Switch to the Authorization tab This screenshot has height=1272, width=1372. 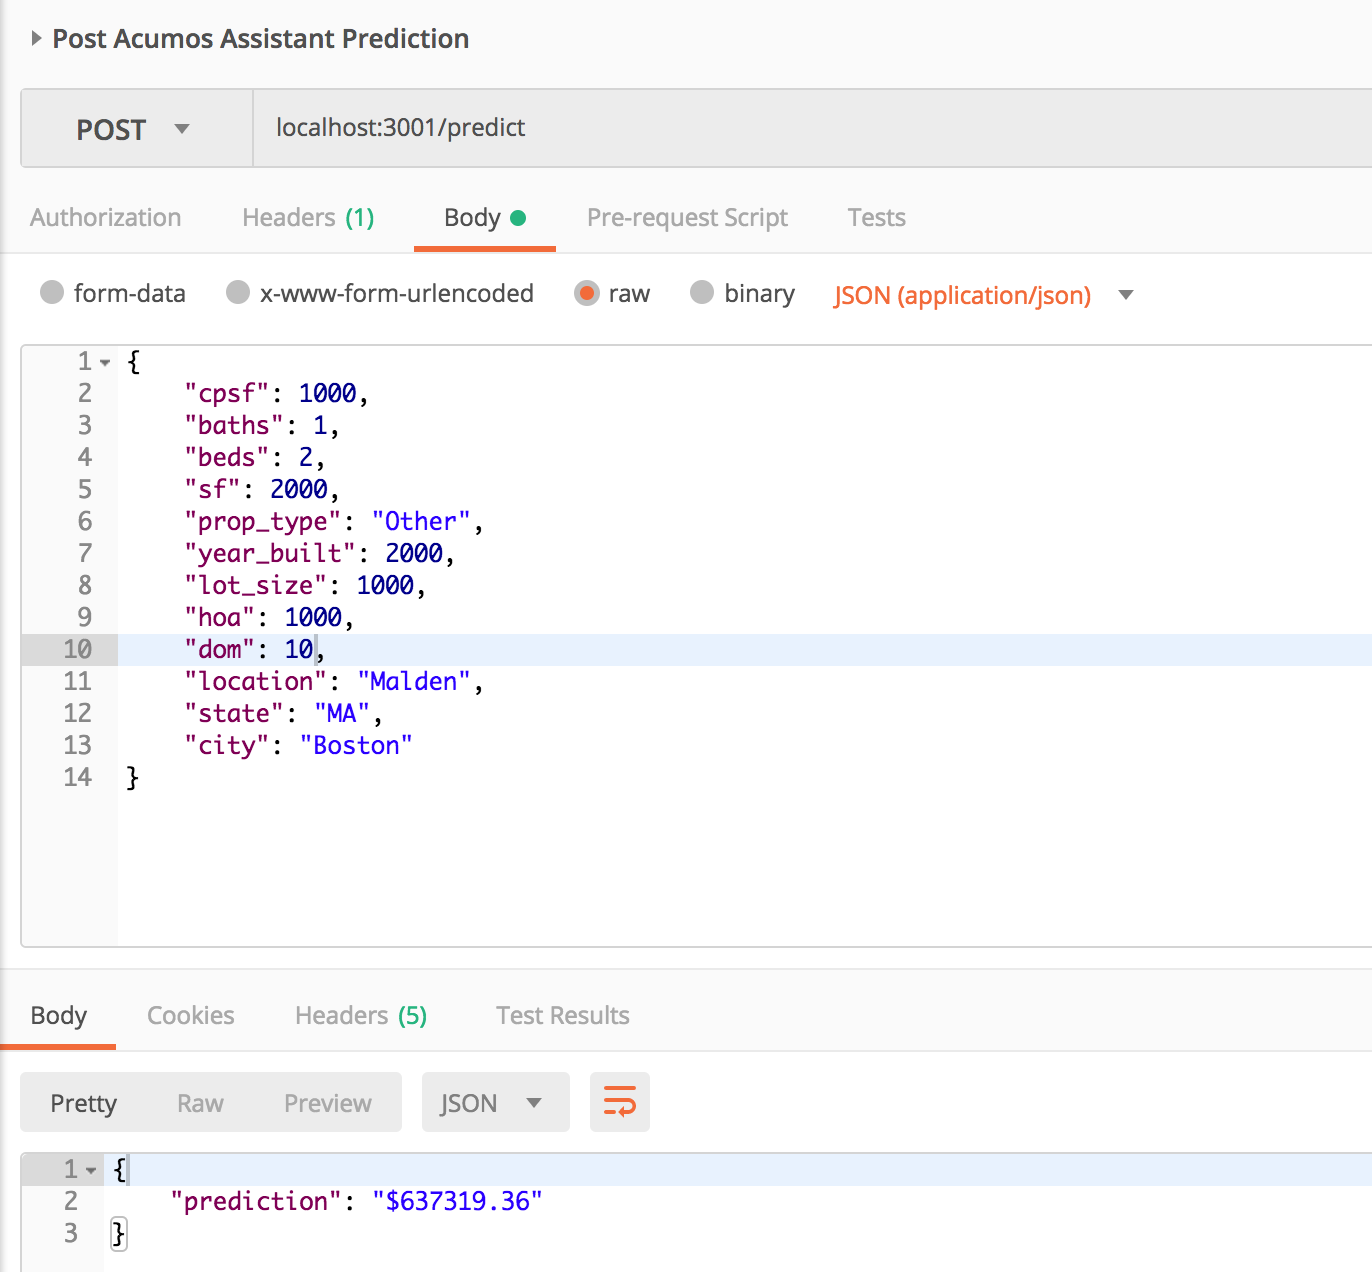(105, 218)
